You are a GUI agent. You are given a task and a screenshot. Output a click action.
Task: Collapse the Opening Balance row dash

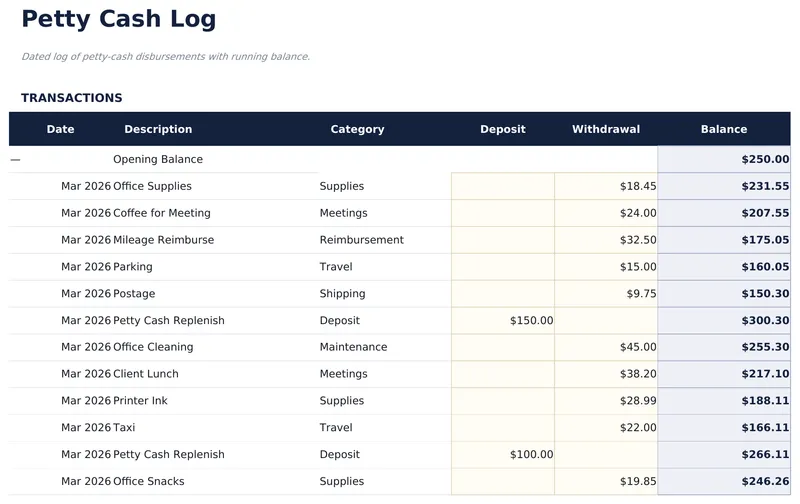pyautogui.click(x=15, y=160)
